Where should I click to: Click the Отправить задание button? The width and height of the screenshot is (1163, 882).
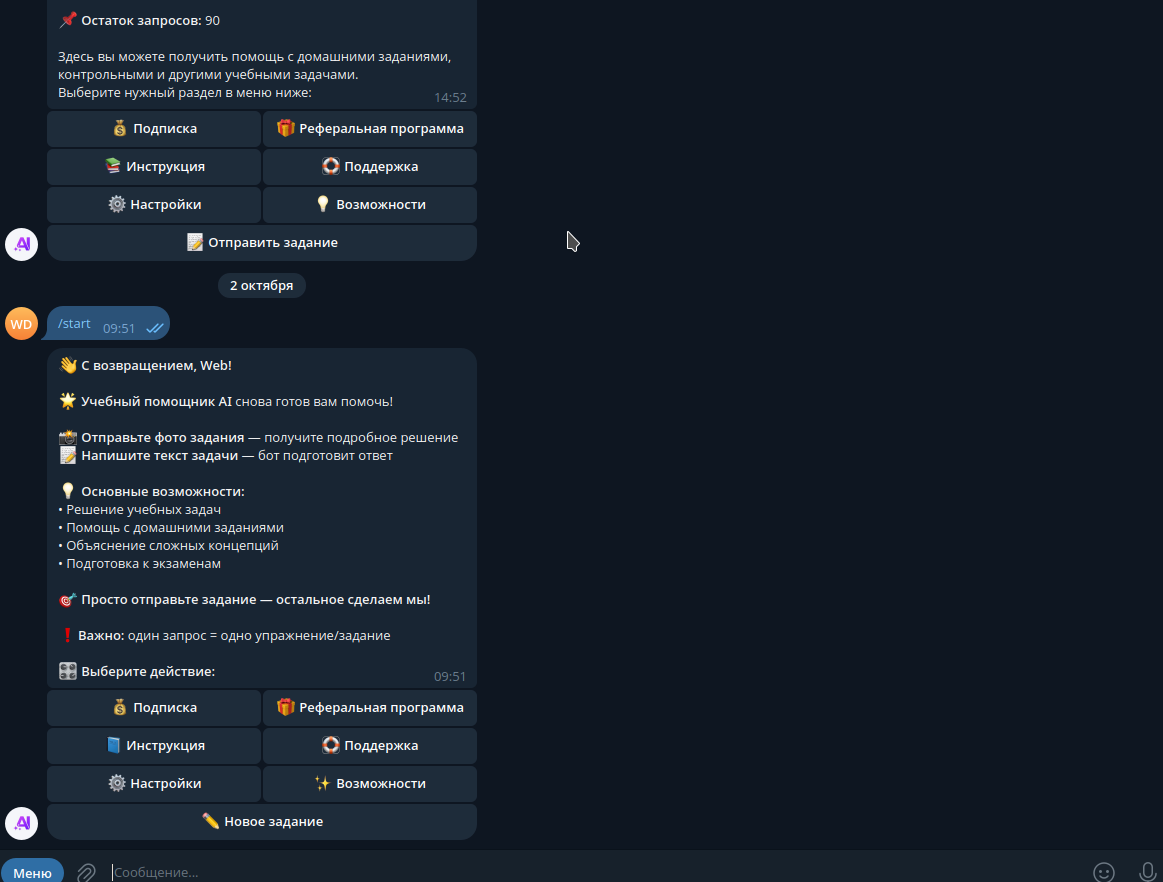point(262,243)
